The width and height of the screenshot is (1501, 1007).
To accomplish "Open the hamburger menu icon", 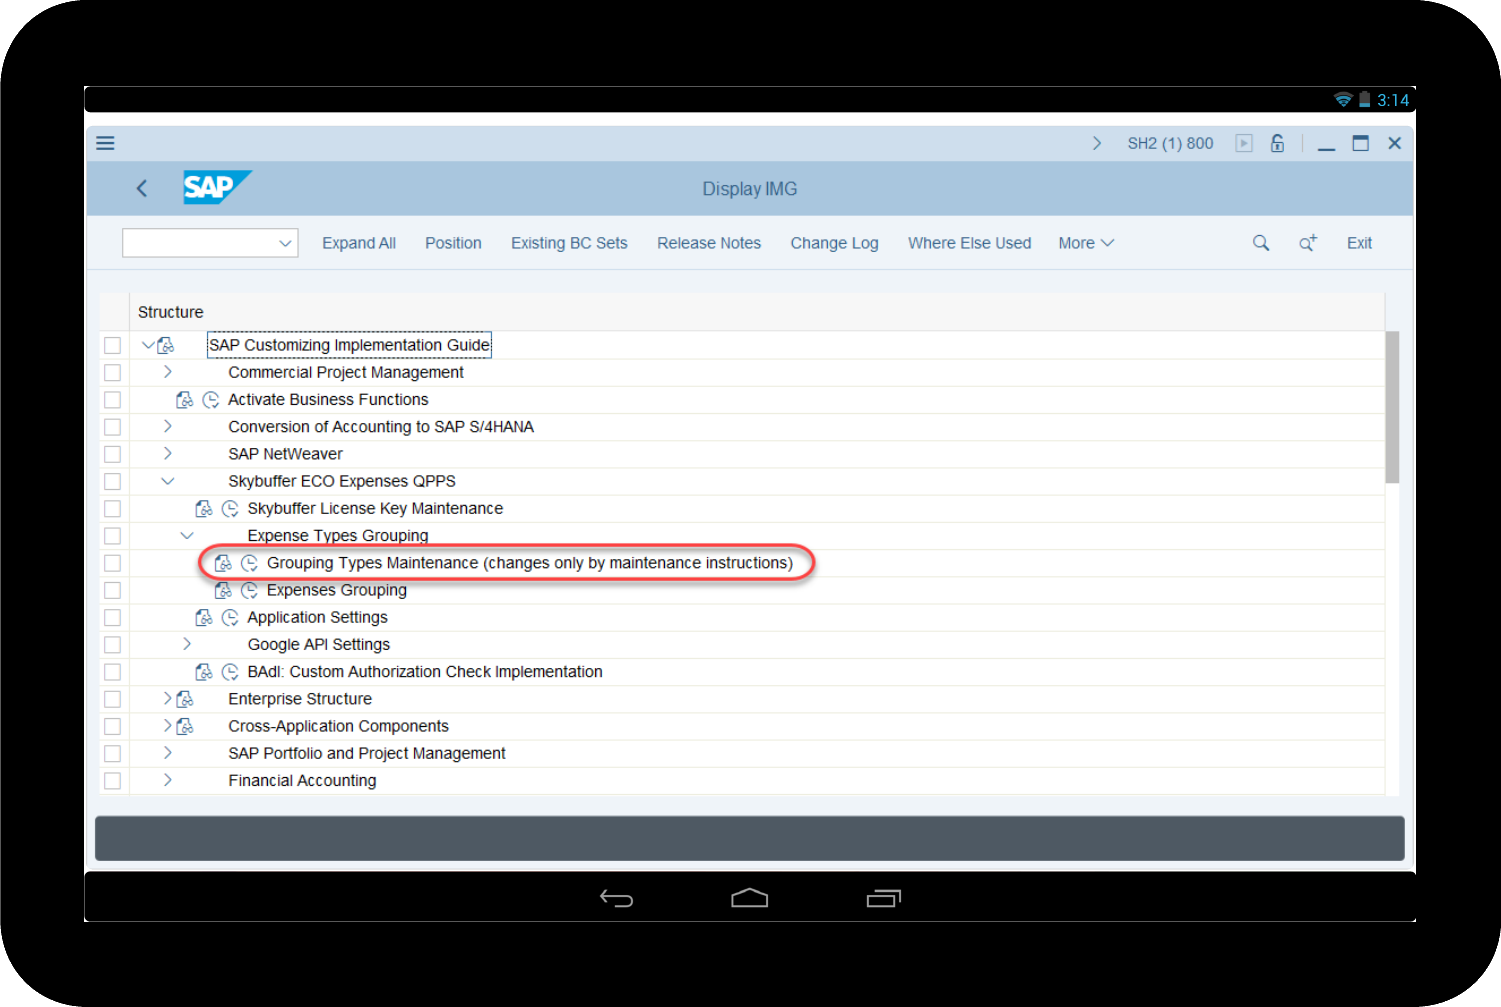I will 105,143.
